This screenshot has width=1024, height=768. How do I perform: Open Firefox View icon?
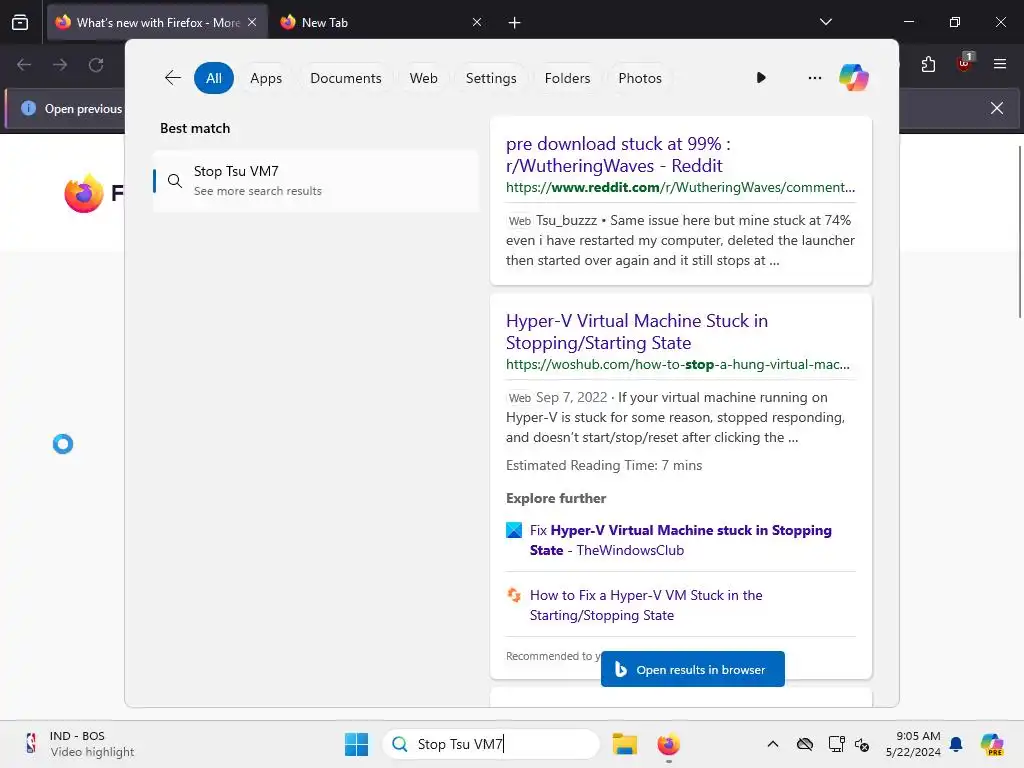click(20, 22)
